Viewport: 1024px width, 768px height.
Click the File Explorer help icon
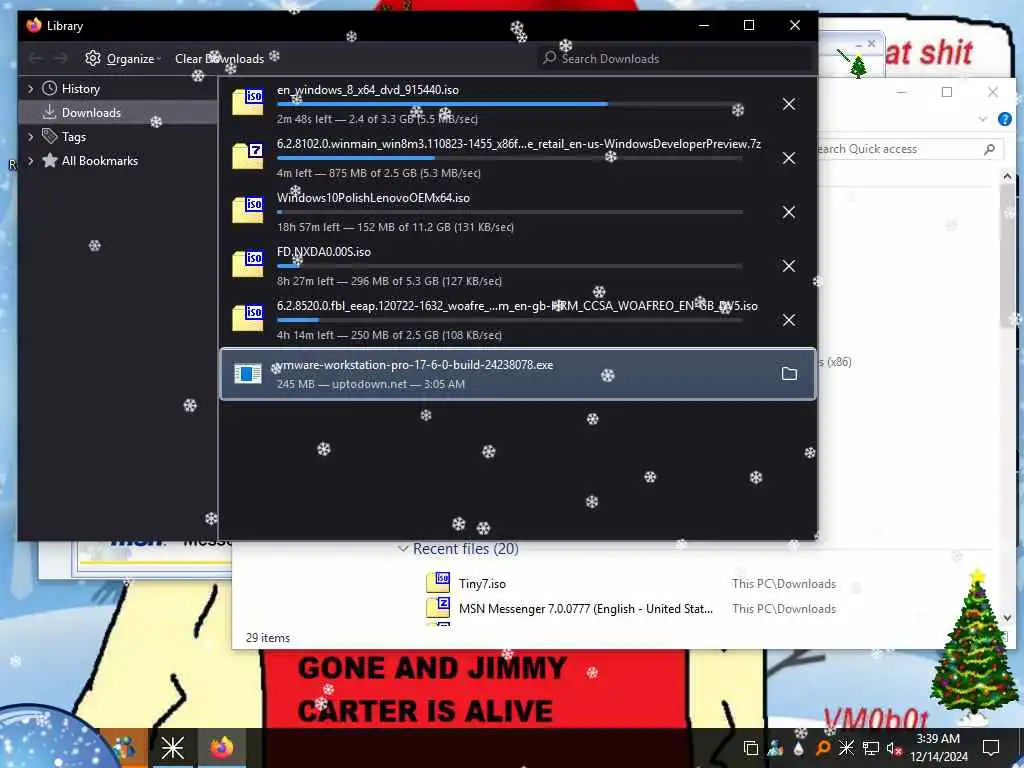[x=1004, y=119]
